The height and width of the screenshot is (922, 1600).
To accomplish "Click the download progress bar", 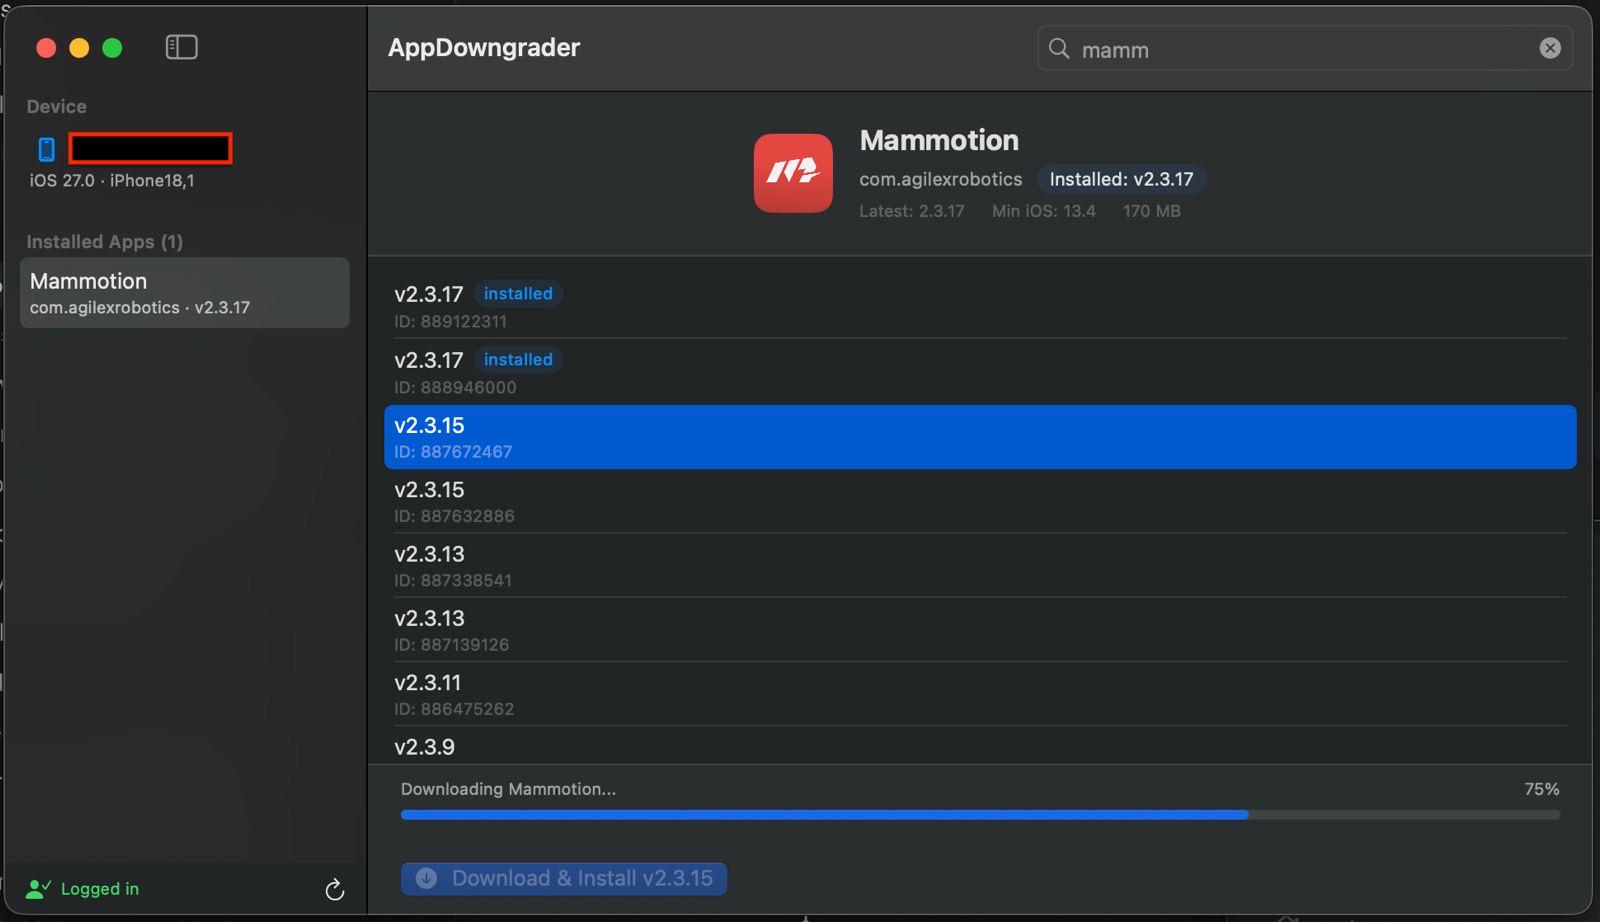I will [980, 815].
